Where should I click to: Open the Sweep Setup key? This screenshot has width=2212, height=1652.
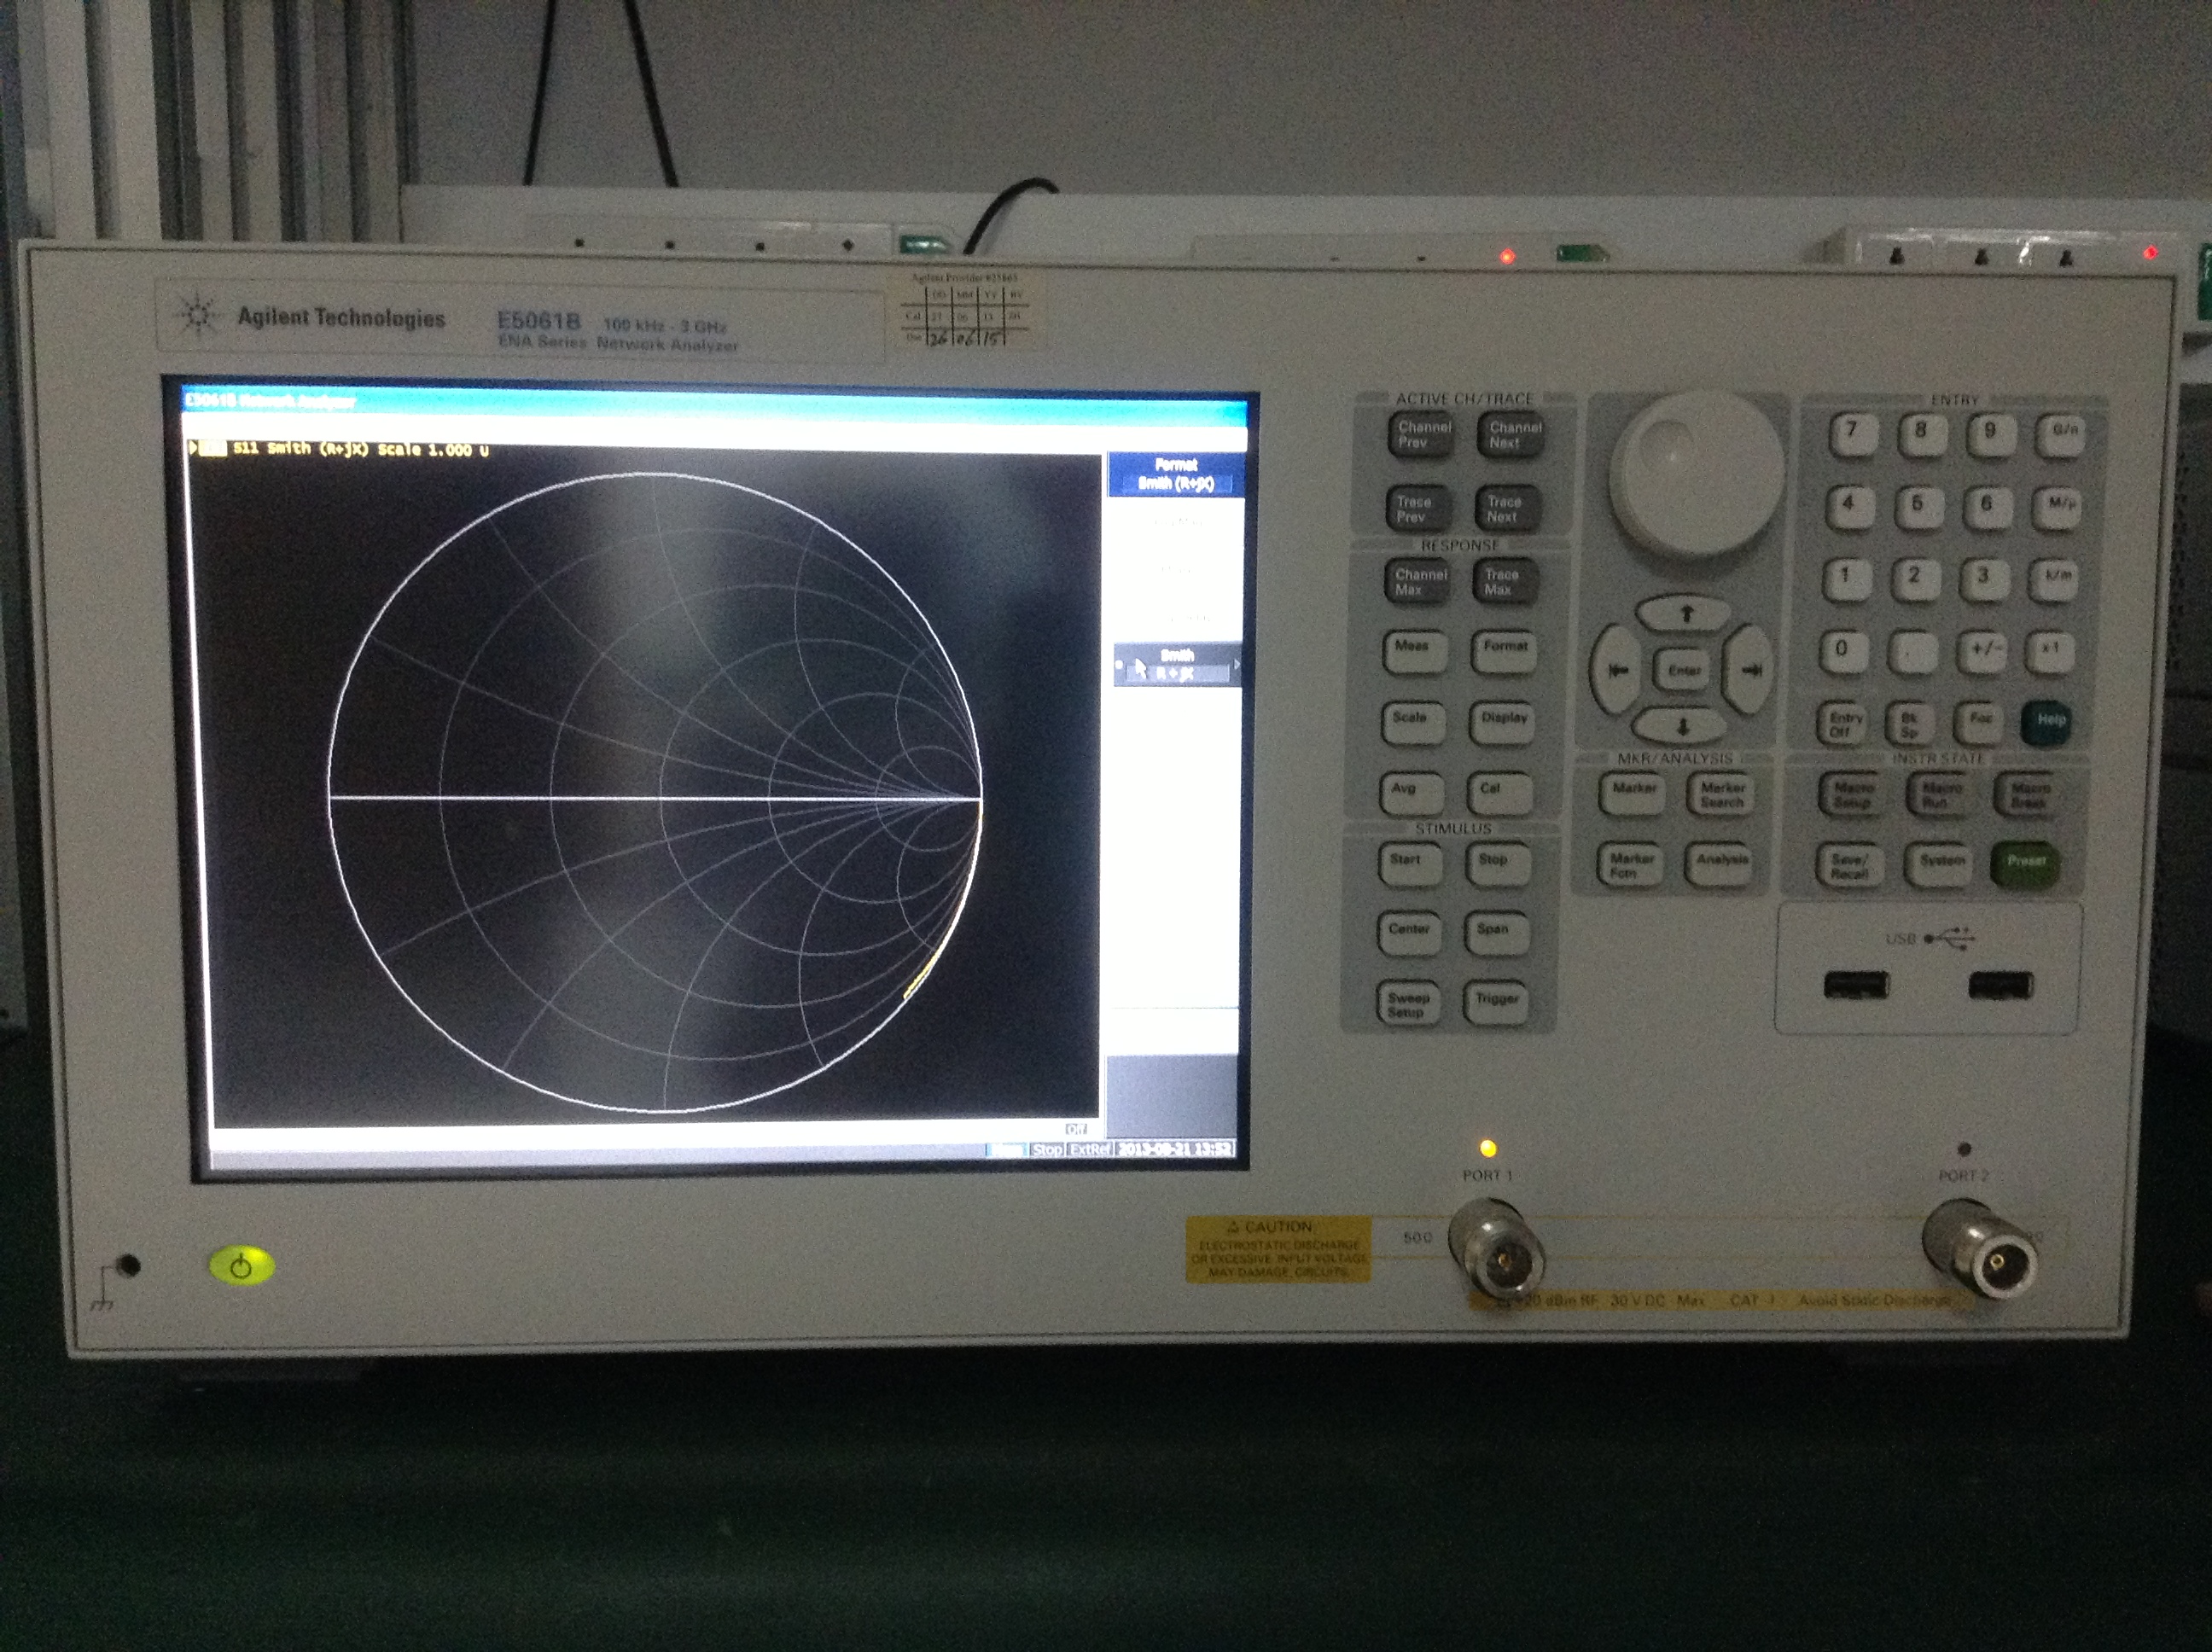[1407, 1004]
